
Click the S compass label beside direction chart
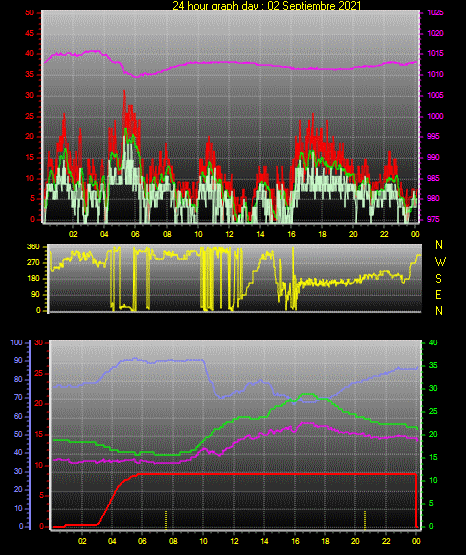click(438, 279)
